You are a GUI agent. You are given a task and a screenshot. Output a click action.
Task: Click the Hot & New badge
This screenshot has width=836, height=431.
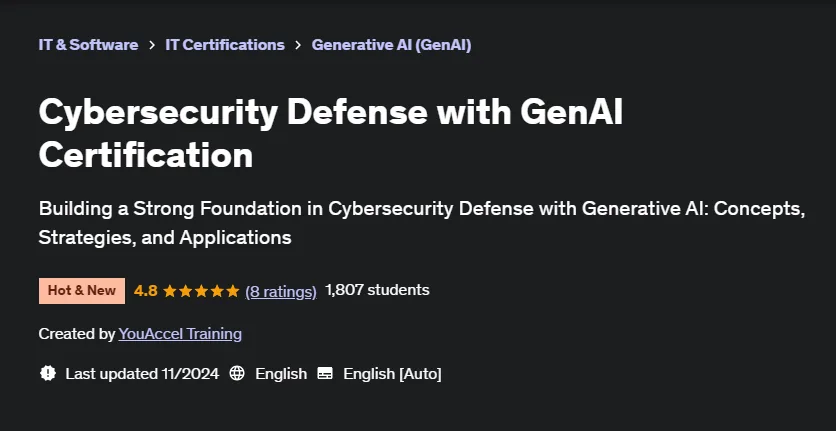pyautogui.click(x=82, y=291)
